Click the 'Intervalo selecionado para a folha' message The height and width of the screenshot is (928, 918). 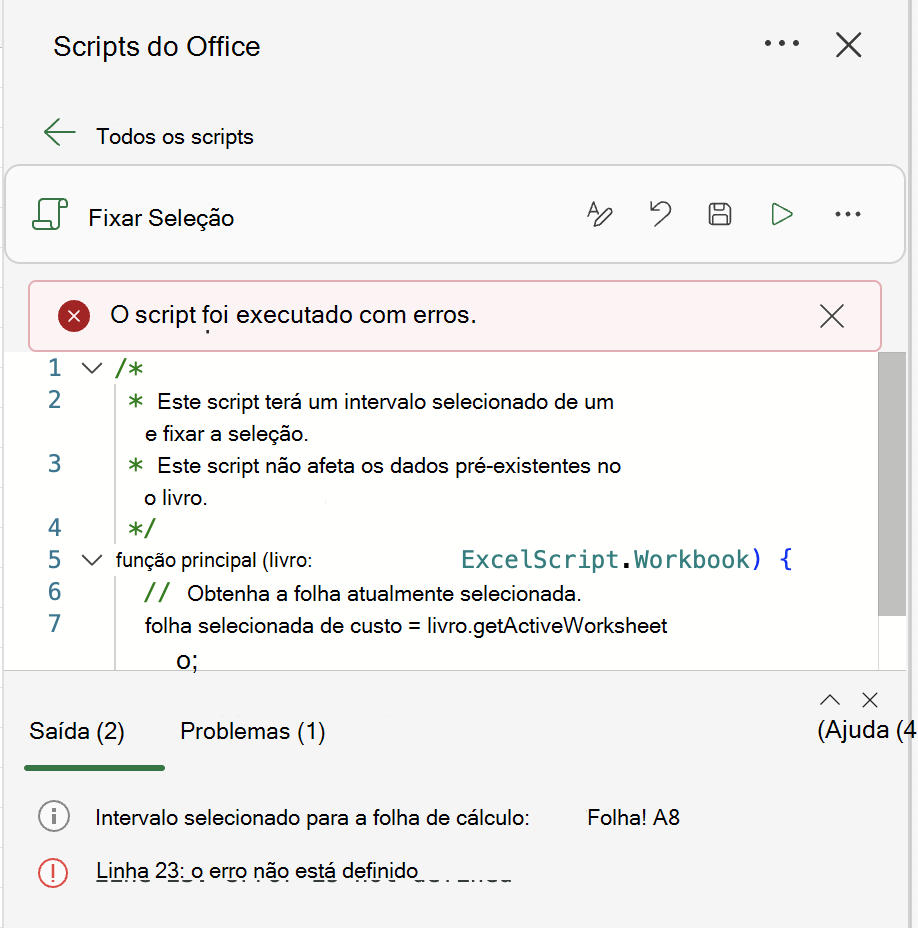pyautogui.click(x=313, y=818)
